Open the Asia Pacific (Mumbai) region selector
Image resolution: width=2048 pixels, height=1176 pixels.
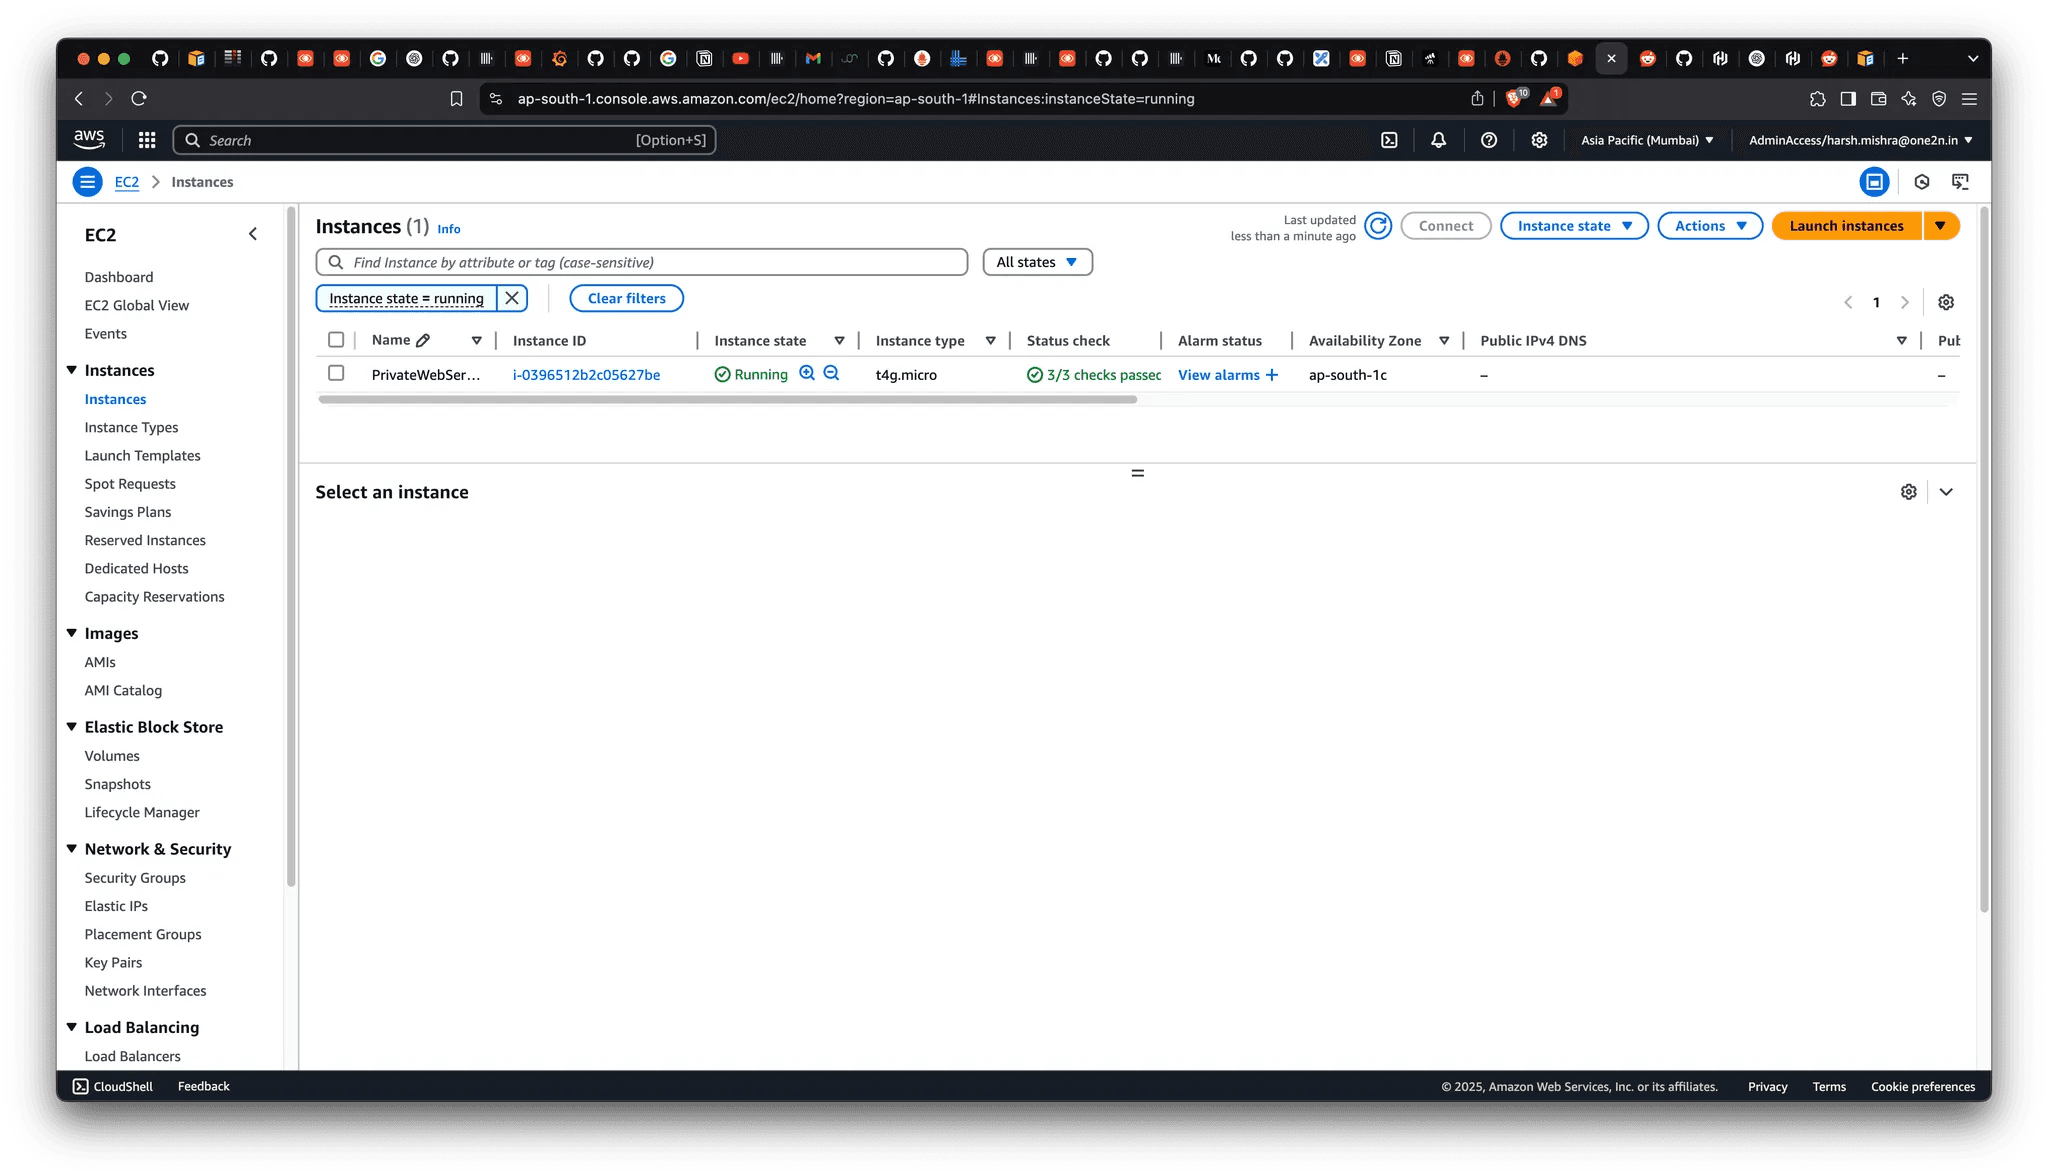click(x=1647, y=140)
